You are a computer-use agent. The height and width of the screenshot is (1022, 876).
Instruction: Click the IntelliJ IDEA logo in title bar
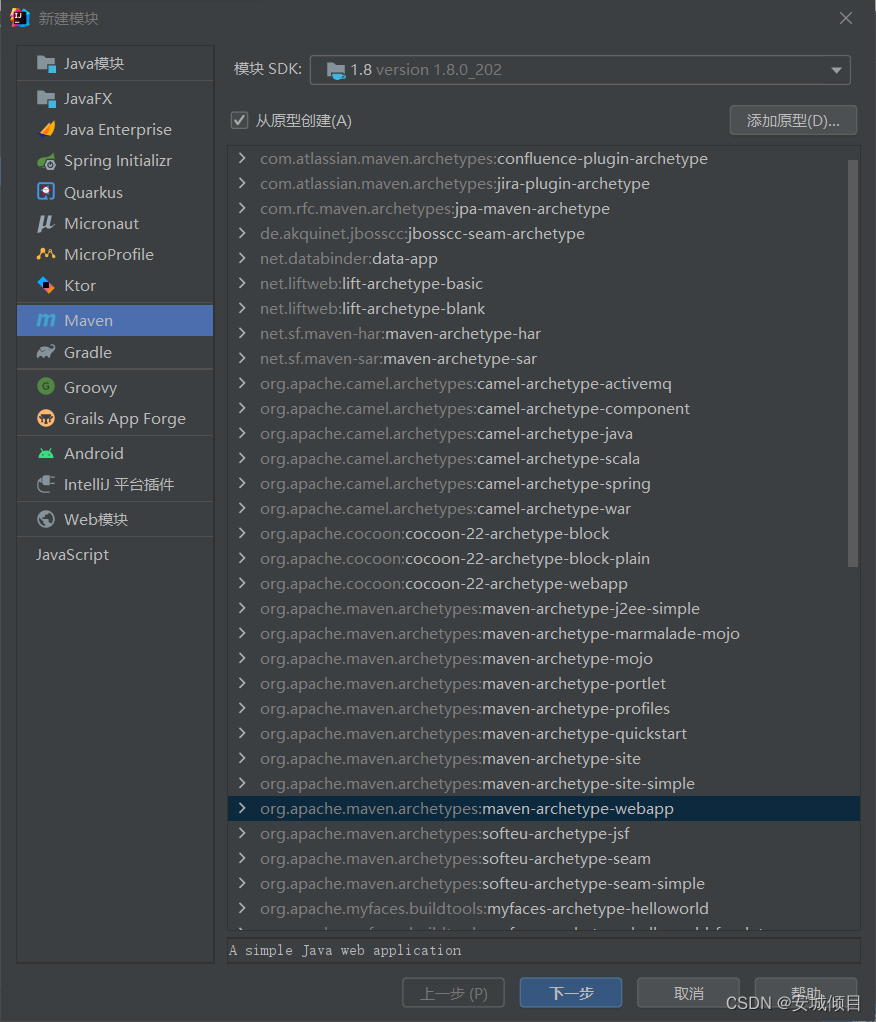[20, 18]
